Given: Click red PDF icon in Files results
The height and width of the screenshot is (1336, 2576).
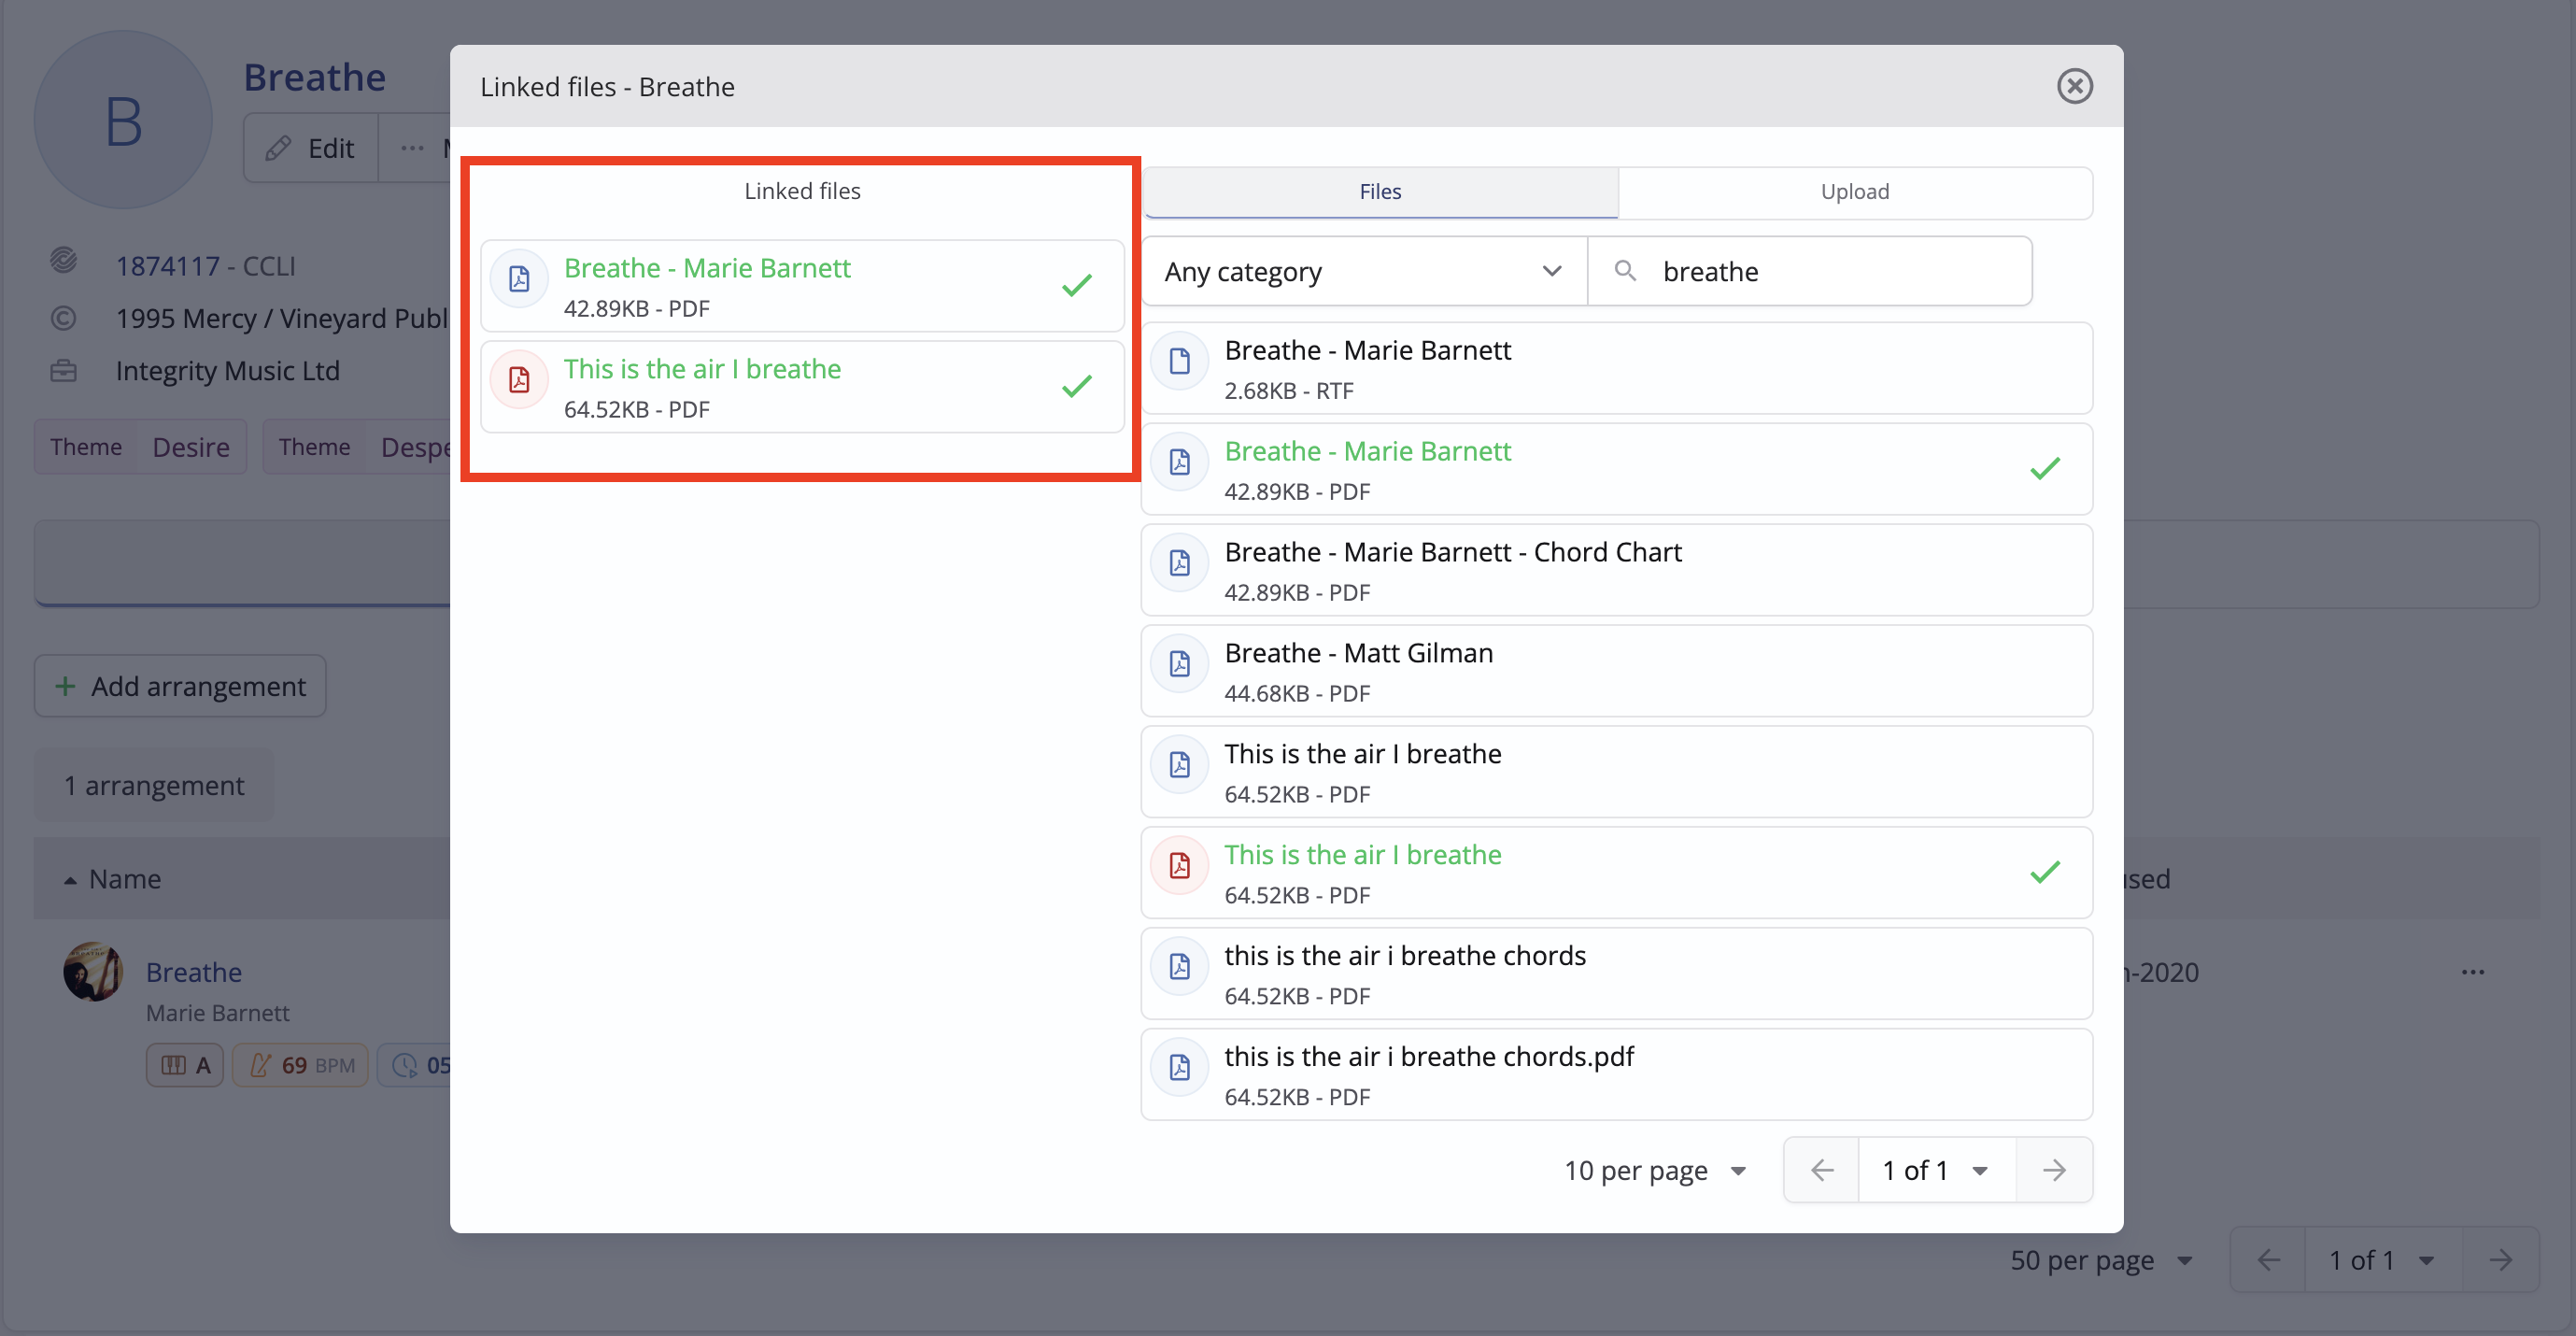Looking at the screenshot, I should pos(1180,866).
